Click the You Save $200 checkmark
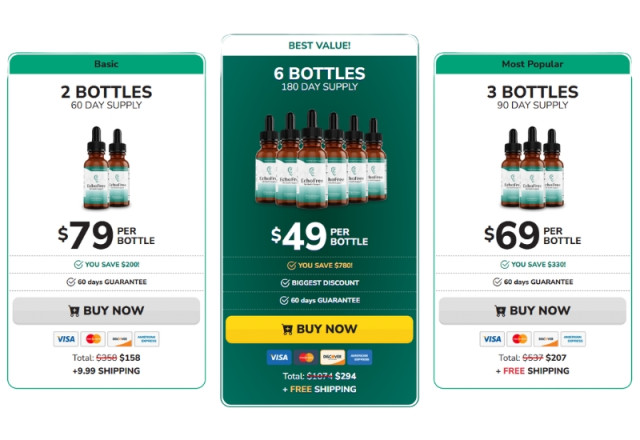640x440 pixels. pyautogui.click(x=78, y=264)
